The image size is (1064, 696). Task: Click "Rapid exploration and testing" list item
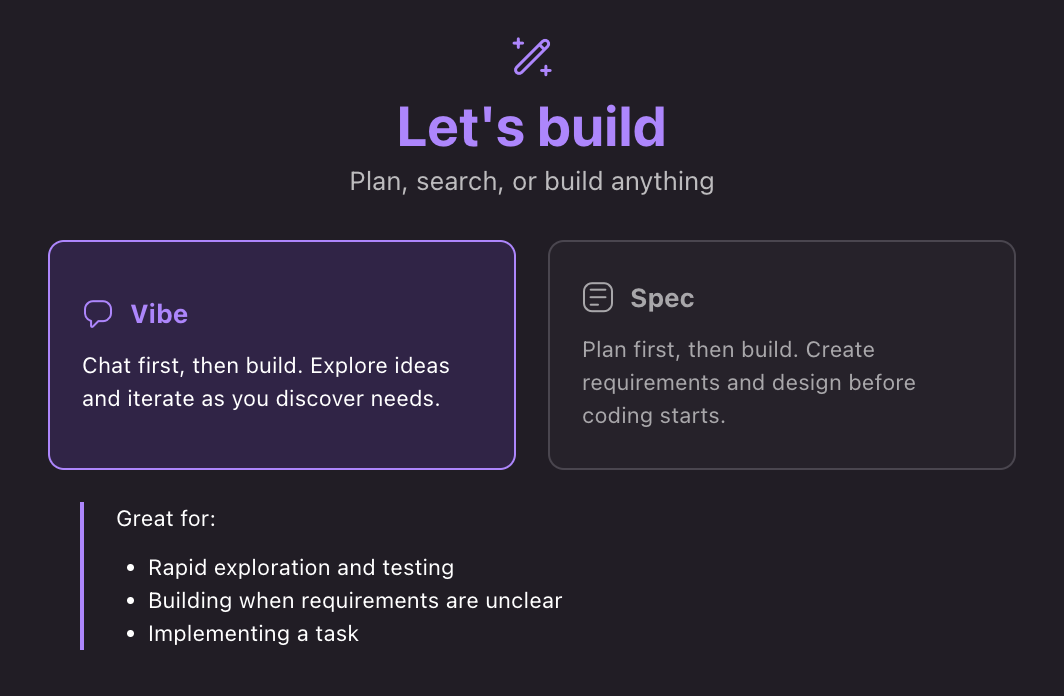point(301,568)
